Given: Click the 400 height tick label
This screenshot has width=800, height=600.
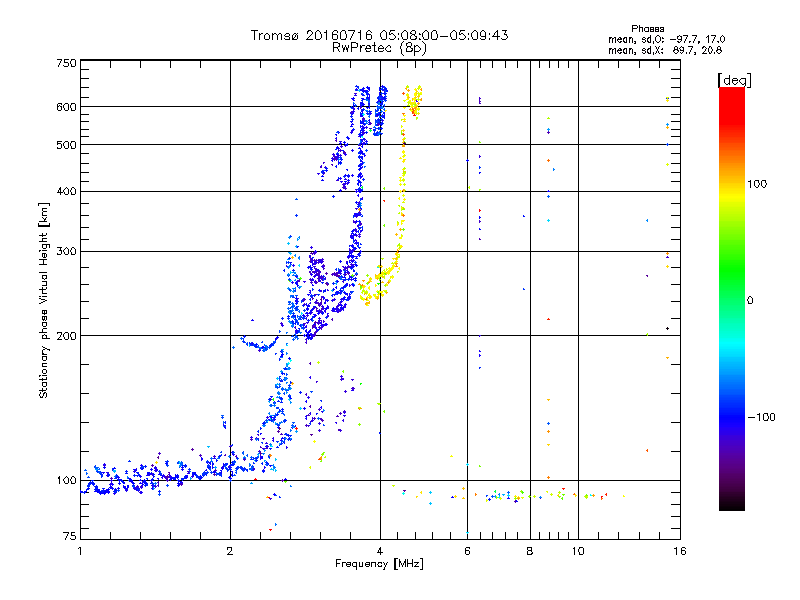Looking at the screenshot, I should 66,192.
